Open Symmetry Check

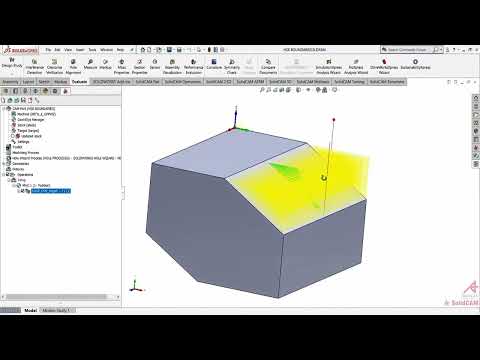pyautogui.click(x=232, y=66)
